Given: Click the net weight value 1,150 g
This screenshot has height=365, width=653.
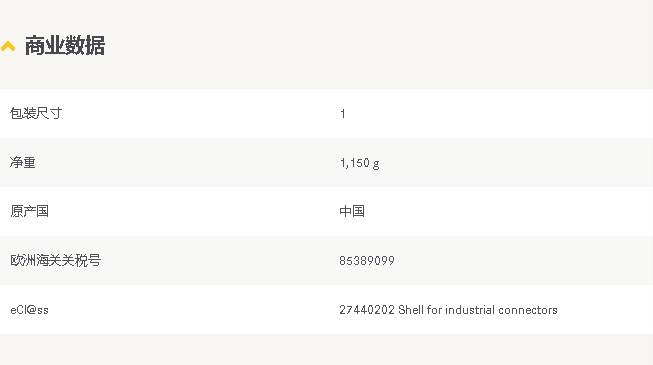Looking at the screenshot, I should click(359, 163).
